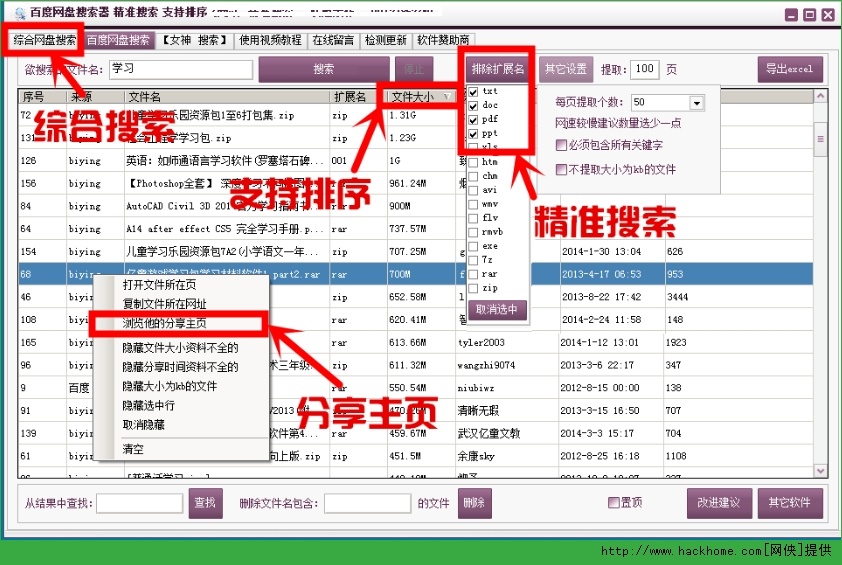
Task: Choose 打开文件所在页 from context menu
Action: tap(181, 285)
